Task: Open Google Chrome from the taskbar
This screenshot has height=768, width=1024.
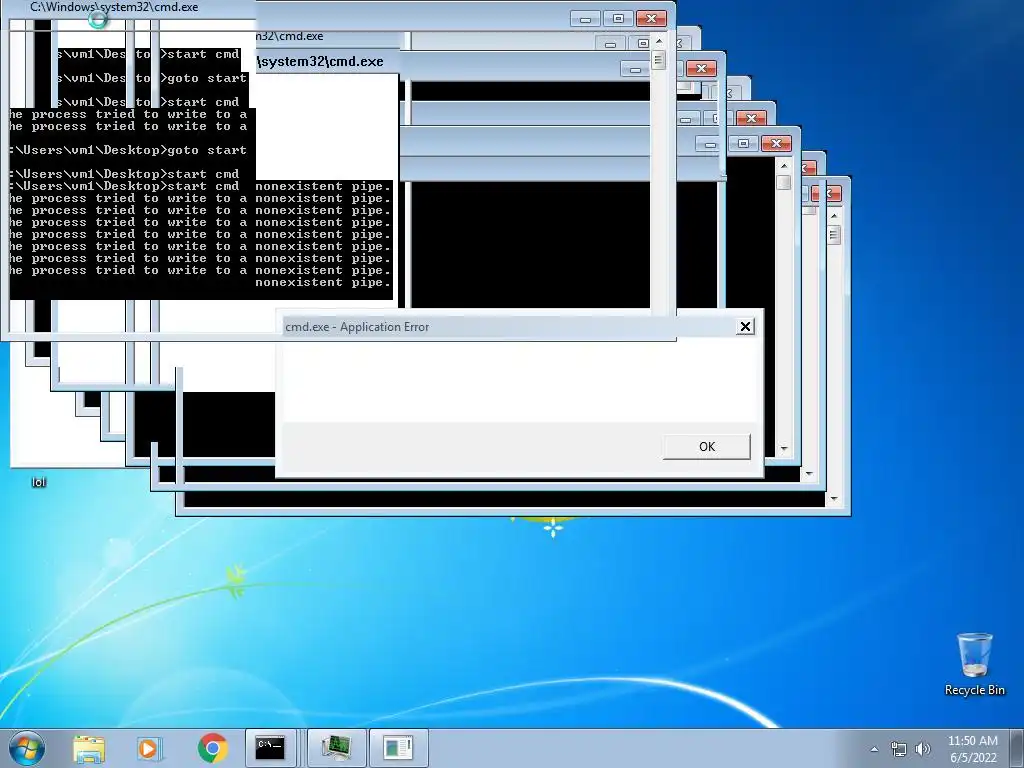Action: tap(212, 748)
